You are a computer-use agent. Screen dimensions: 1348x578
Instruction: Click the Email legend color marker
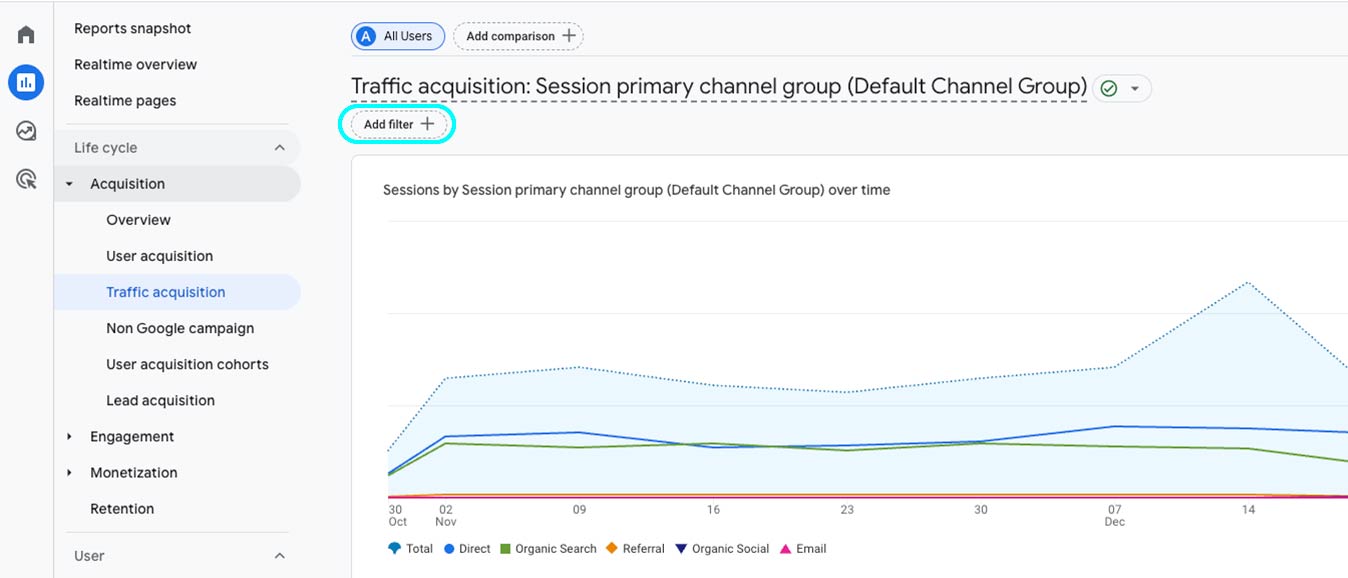pyautogui.click(x=785, y=549)
